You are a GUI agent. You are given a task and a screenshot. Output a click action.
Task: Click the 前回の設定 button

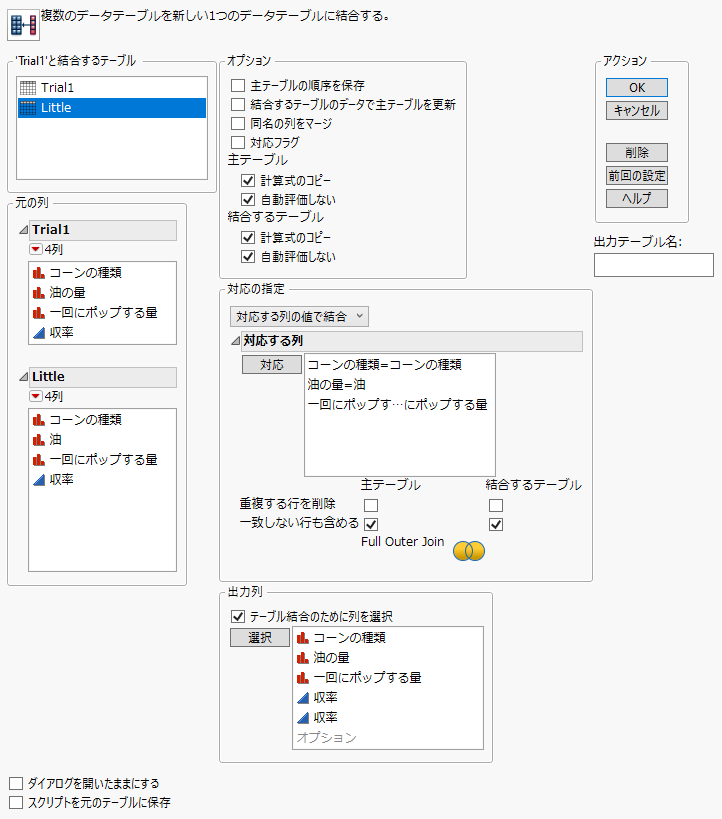pyautogui.click(x=636, y=176)
